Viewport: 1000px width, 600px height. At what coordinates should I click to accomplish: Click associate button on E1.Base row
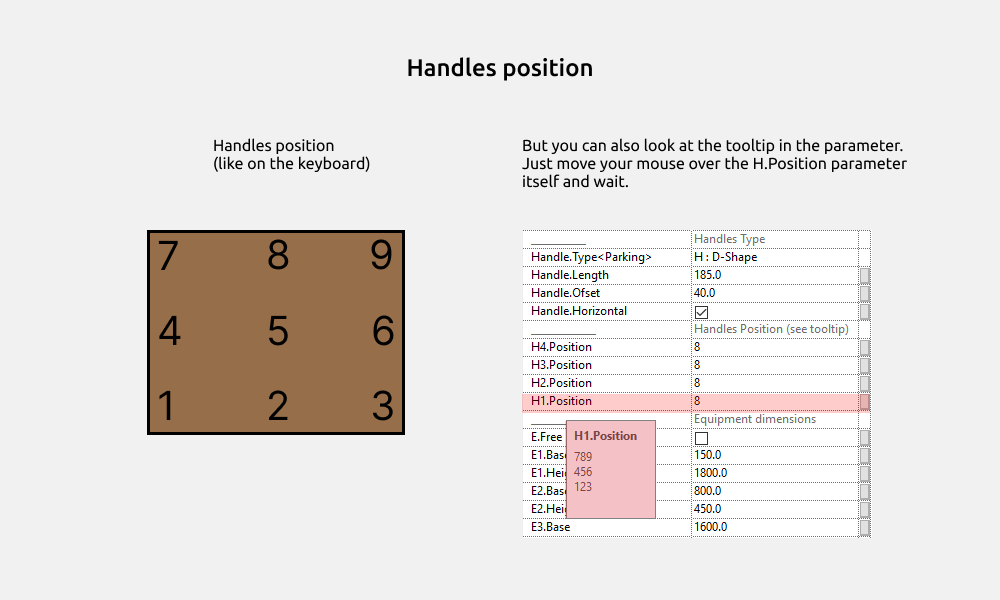865,455
